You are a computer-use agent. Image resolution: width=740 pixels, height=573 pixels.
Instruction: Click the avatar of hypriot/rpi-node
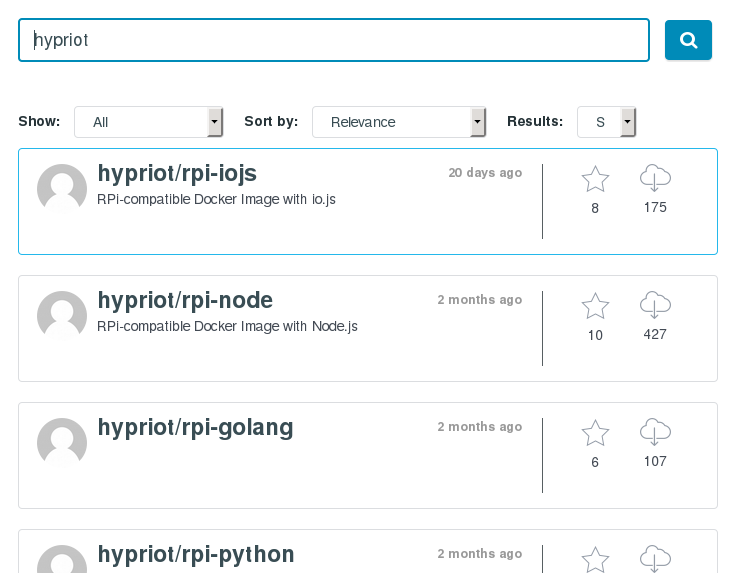click(62, 315)
